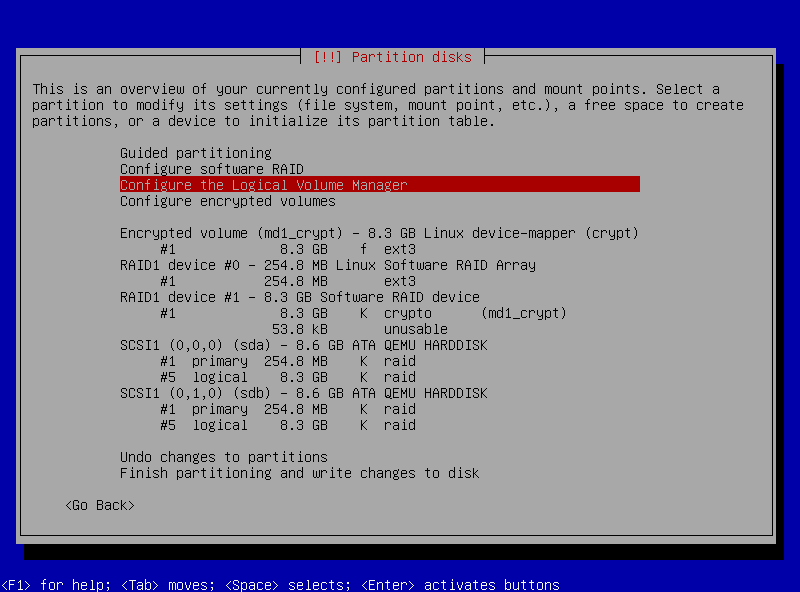Pick sda #1 primary raid partition
The height and width of the screenshot is (592, 800).
pyautogui.click(x=288, y=361)
